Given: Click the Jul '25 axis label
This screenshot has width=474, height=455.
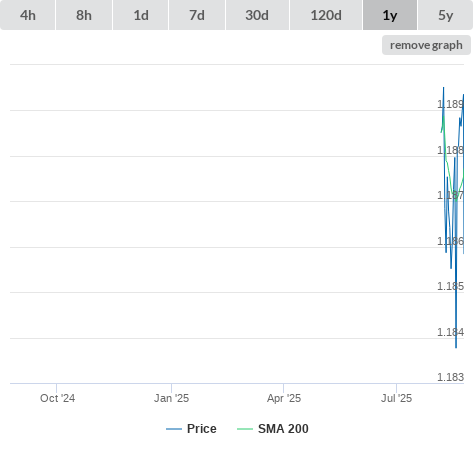Looking at the screenshot, I should pos(396,398).
